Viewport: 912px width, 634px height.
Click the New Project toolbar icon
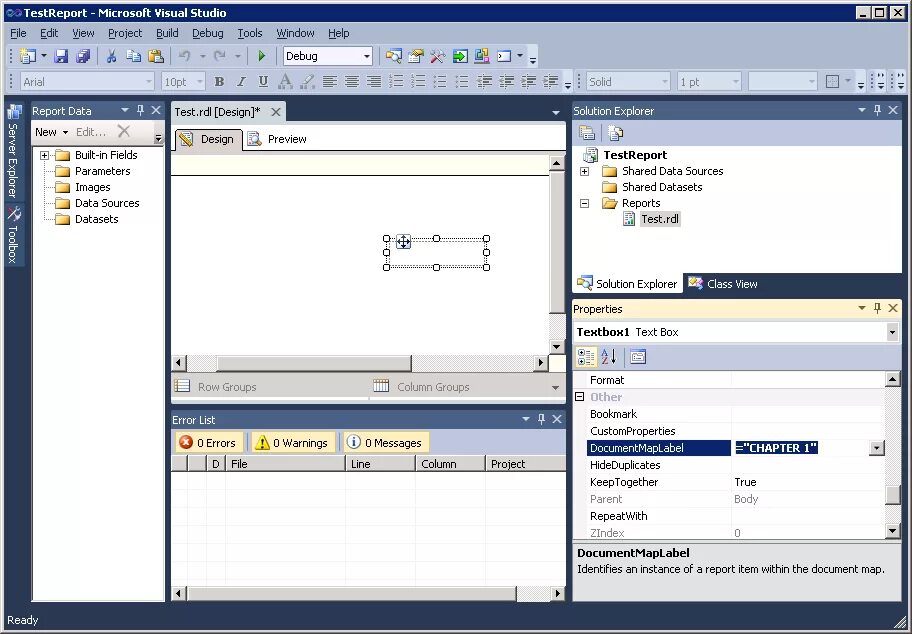(27, 56)
